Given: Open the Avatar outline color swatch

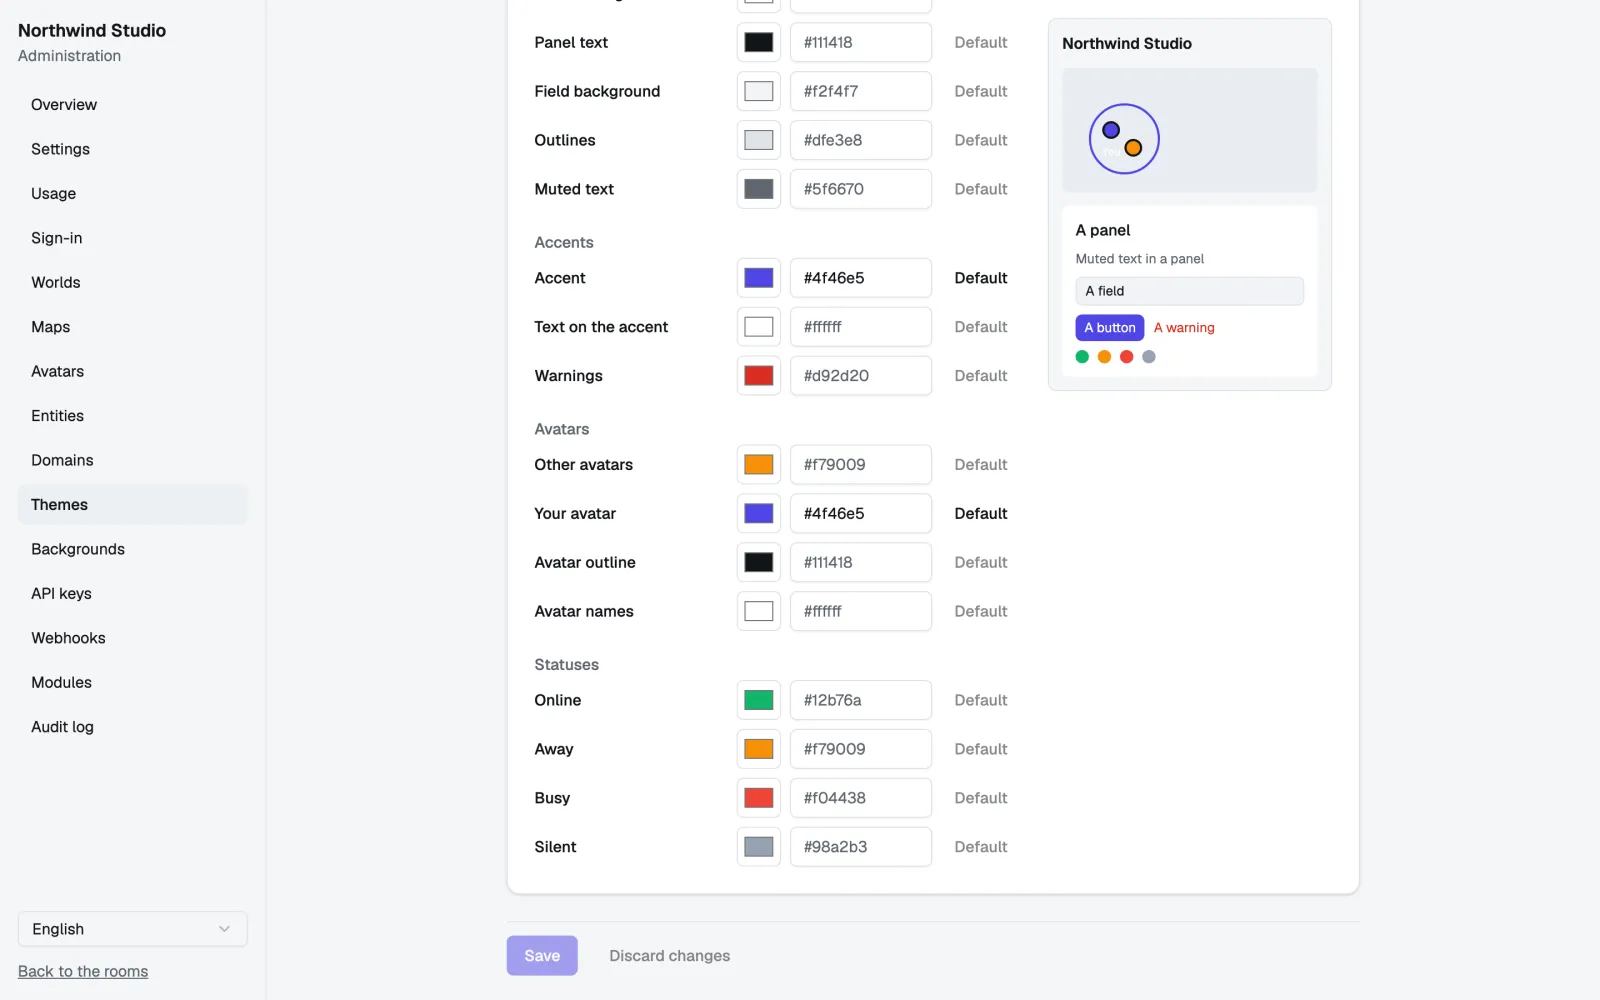Looking at the screenshot, I should pos(759,562).
